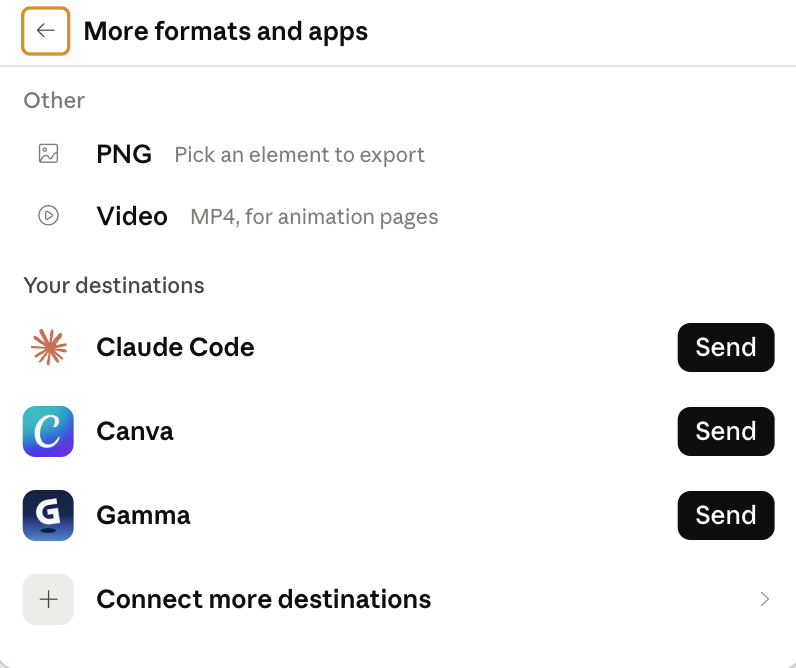Select the Canva destination label
Viewport: 796px width, 668px height.
point(135,431)
